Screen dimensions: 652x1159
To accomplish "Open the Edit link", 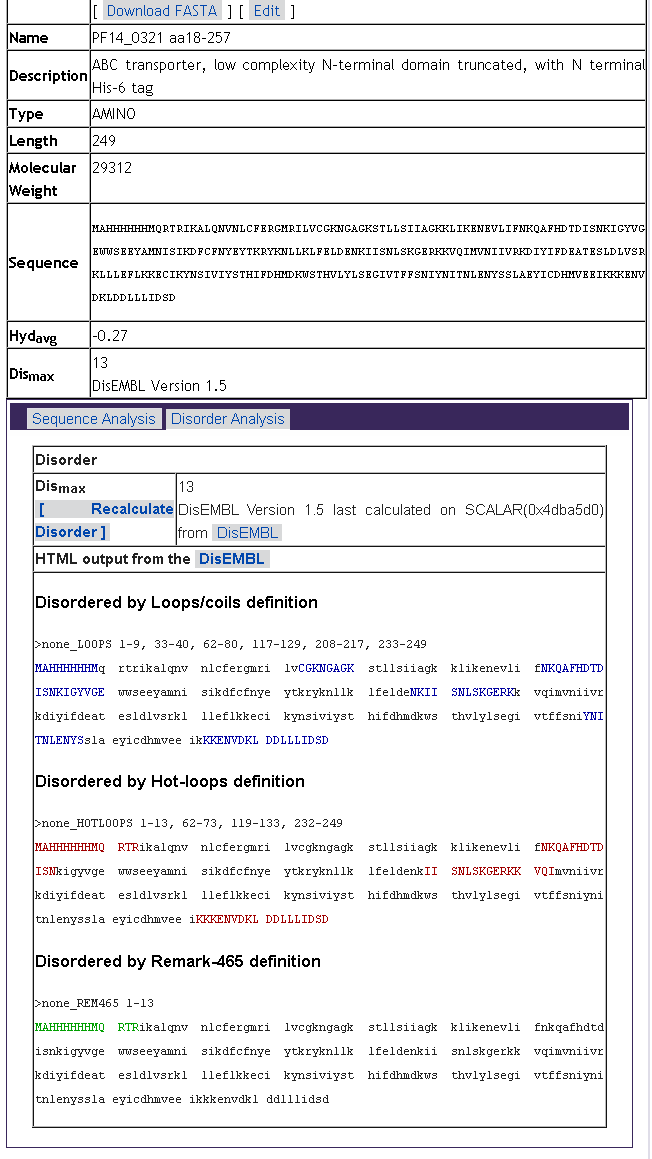I will click(266, 10).
